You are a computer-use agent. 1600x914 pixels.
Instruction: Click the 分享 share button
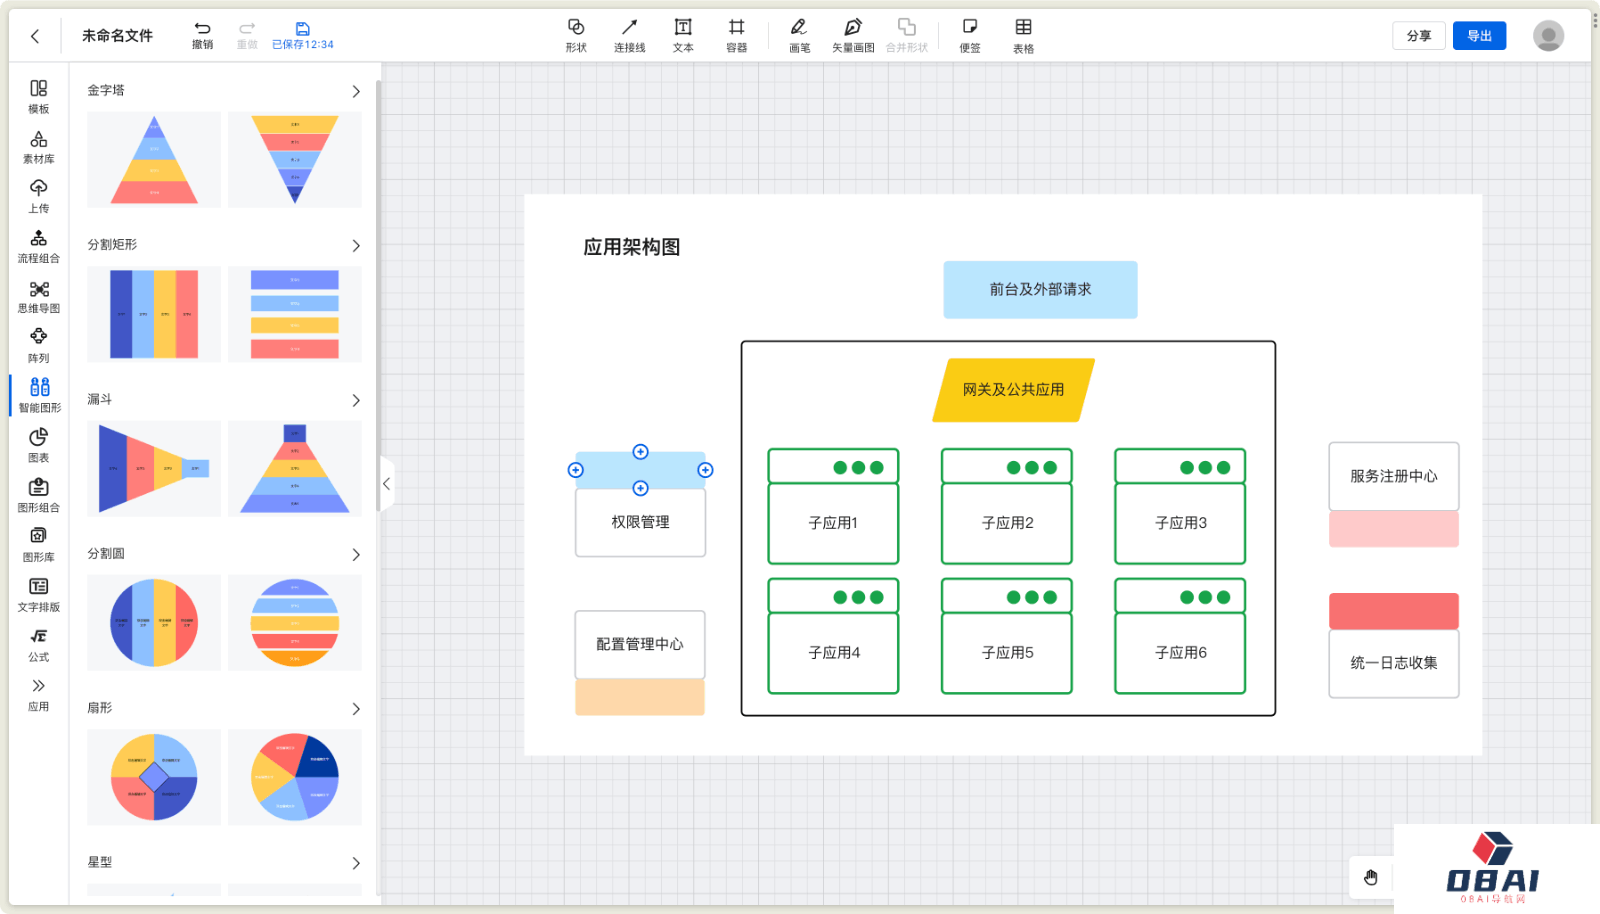tap(1418, 36)
